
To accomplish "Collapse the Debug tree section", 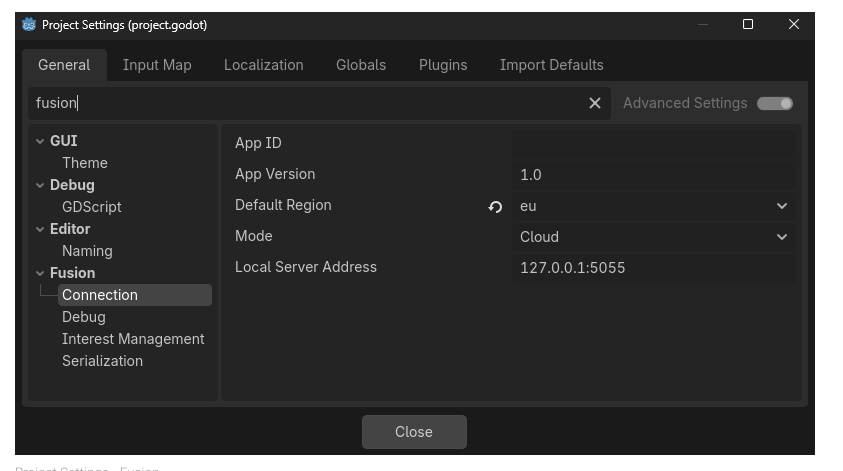I will 40,185.
